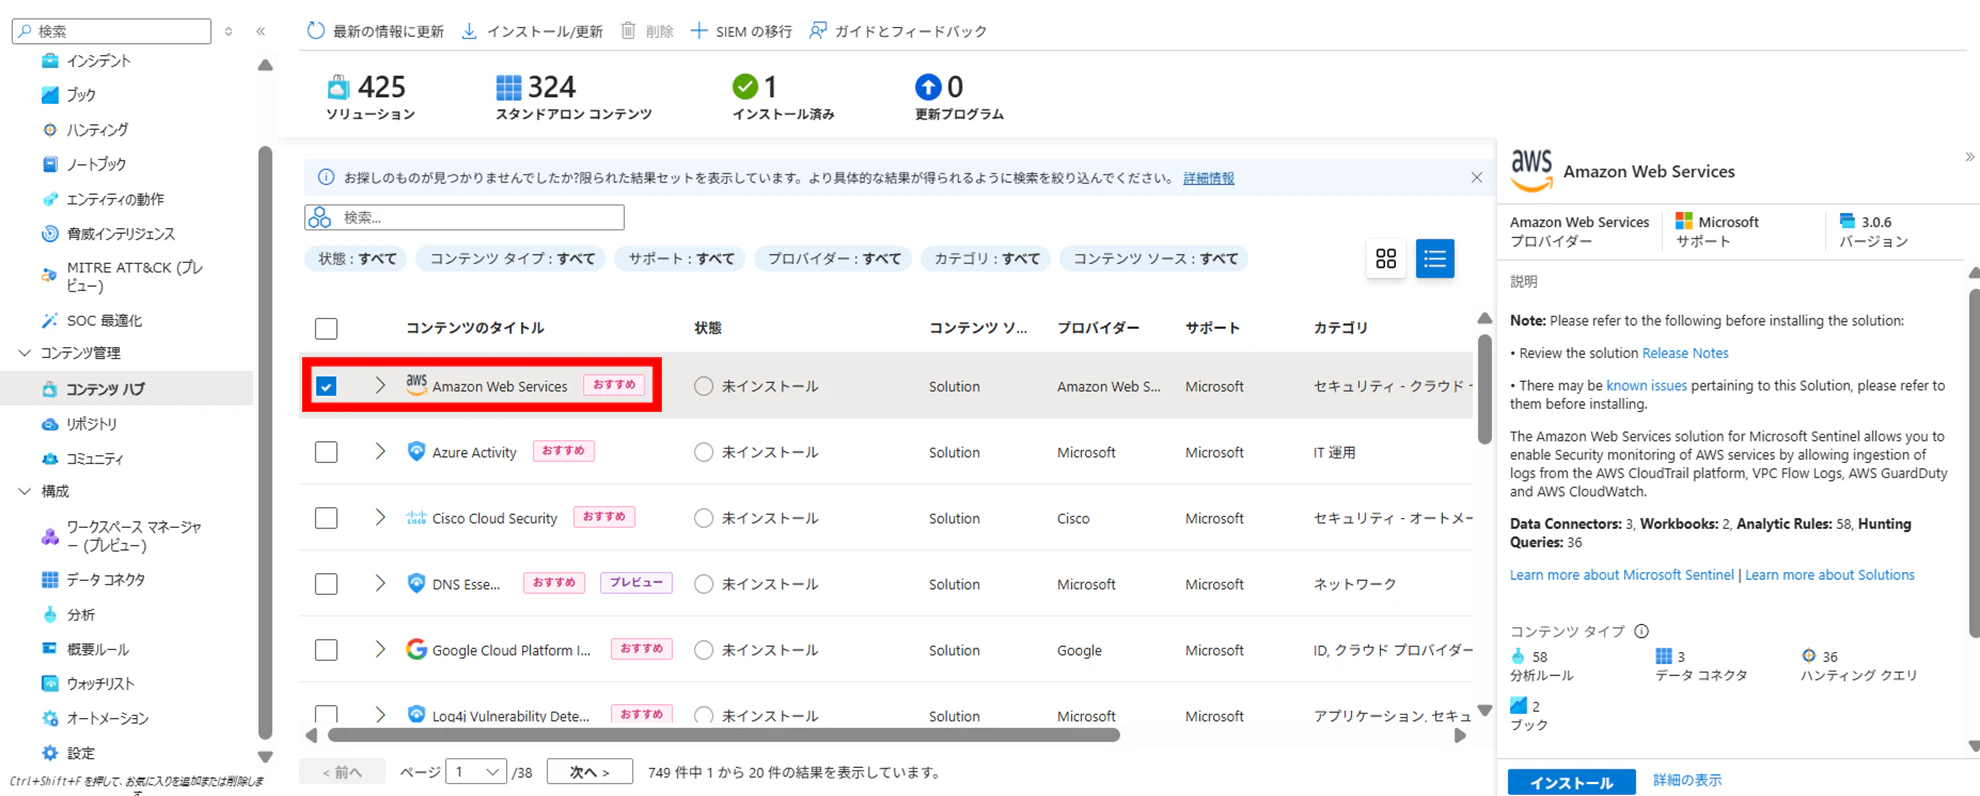Screen dimensions: 1980x796
Task: Collapse the コンテンツ管理 sidebar section
Action: click(x=25, y=353)
